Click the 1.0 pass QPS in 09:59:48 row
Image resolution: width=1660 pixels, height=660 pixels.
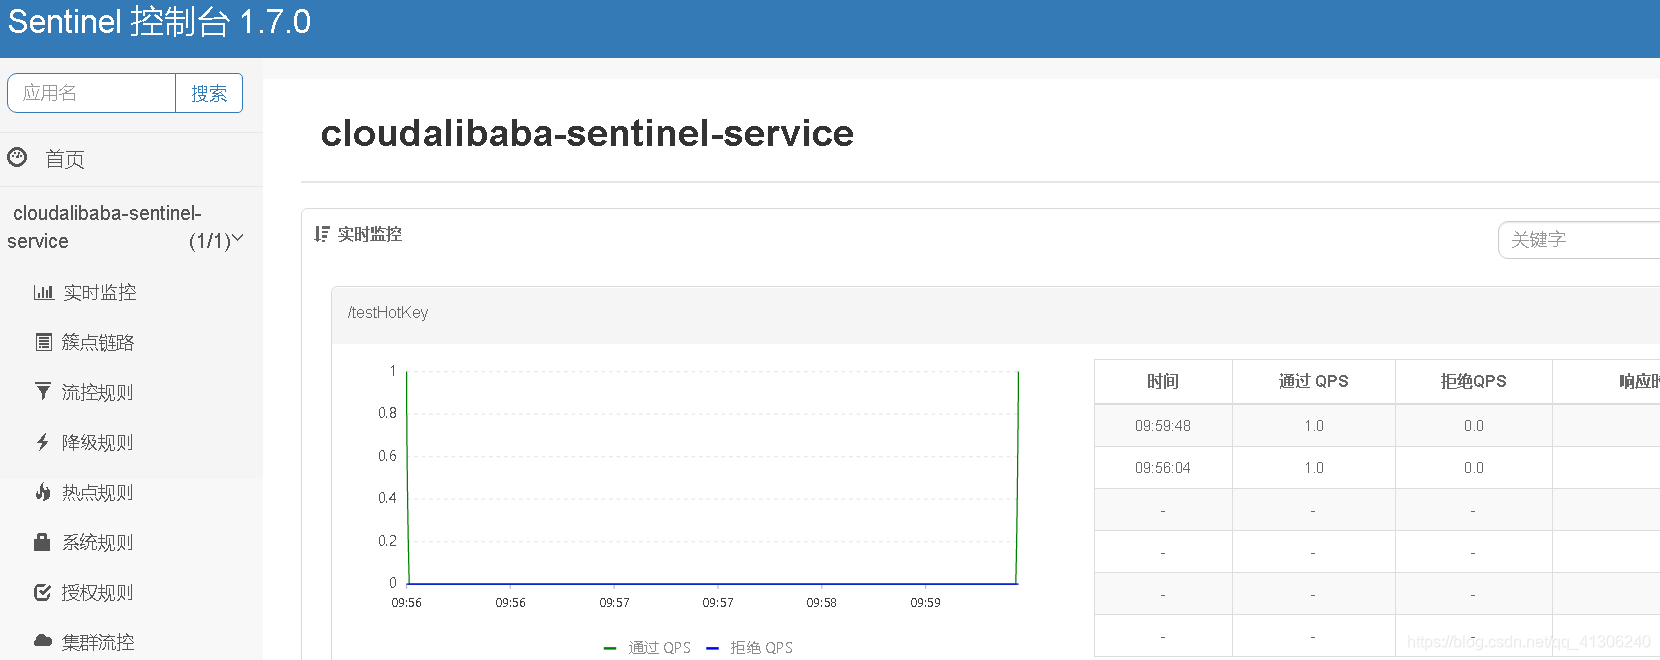[x=1313, y=426]
